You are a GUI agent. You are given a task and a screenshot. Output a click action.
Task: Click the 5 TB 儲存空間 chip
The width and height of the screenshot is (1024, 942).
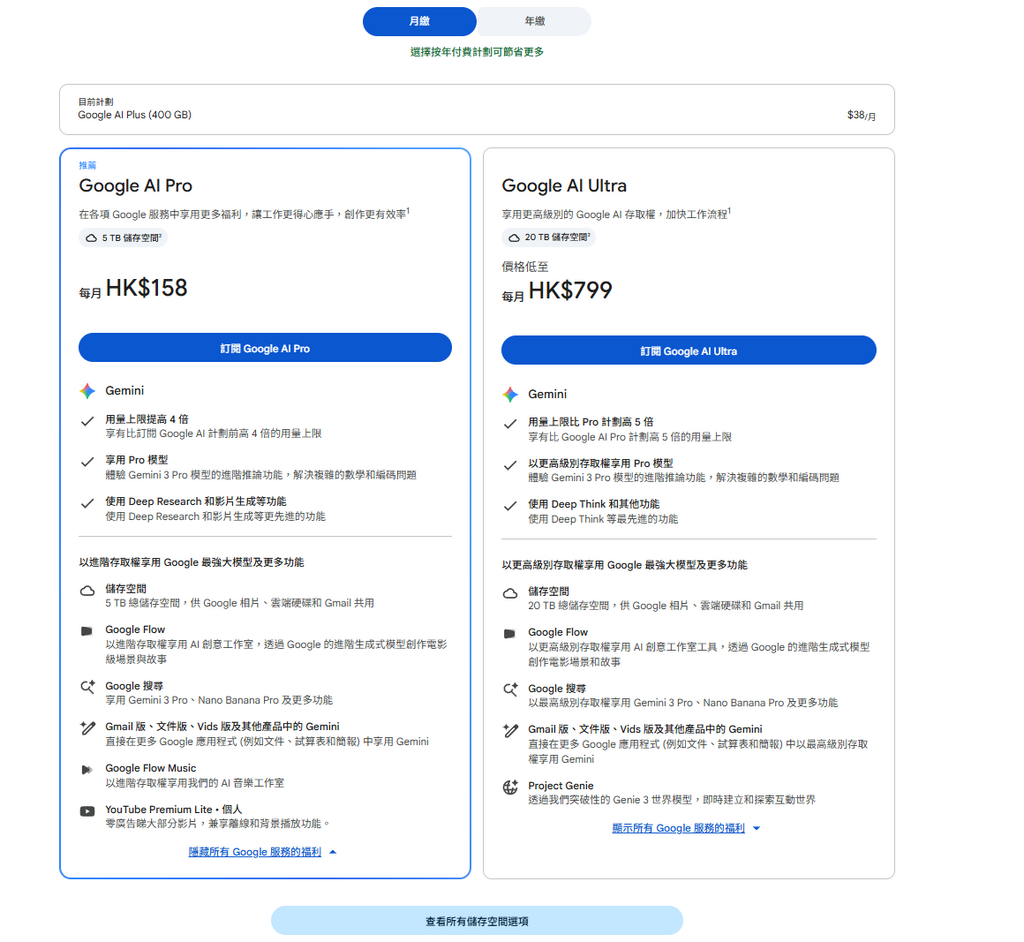coord(123,238)
